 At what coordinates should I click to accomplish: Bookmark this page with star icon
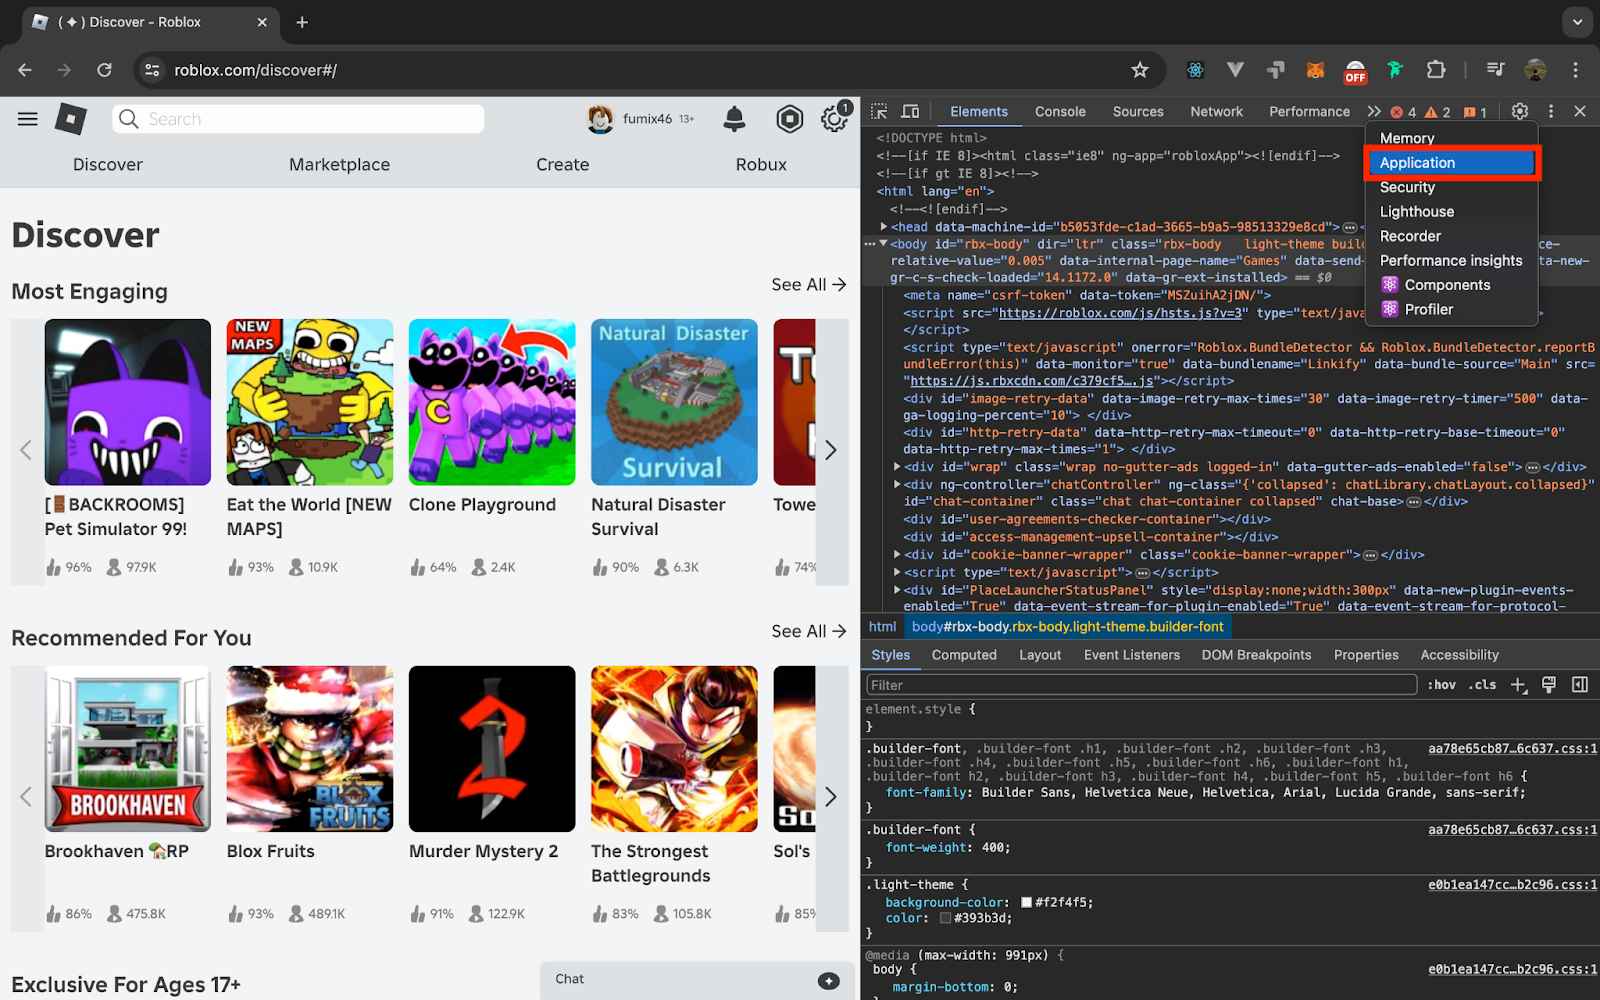tap(1139, 70)
